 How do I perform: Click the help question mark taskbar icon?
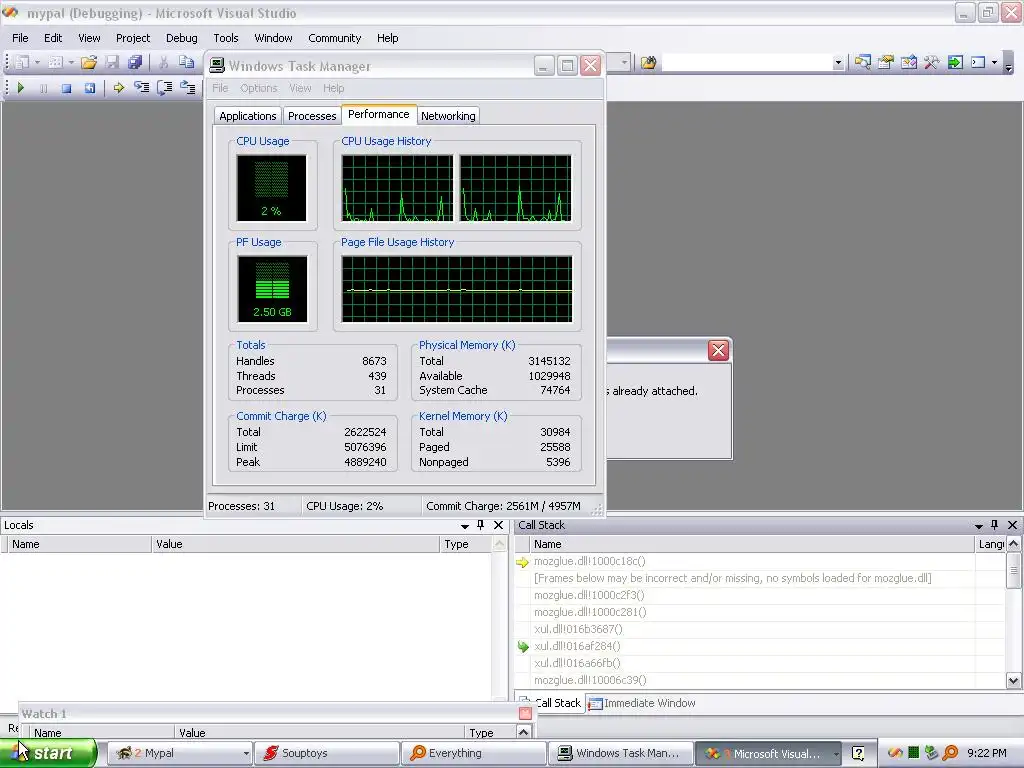tap(858, 753)
